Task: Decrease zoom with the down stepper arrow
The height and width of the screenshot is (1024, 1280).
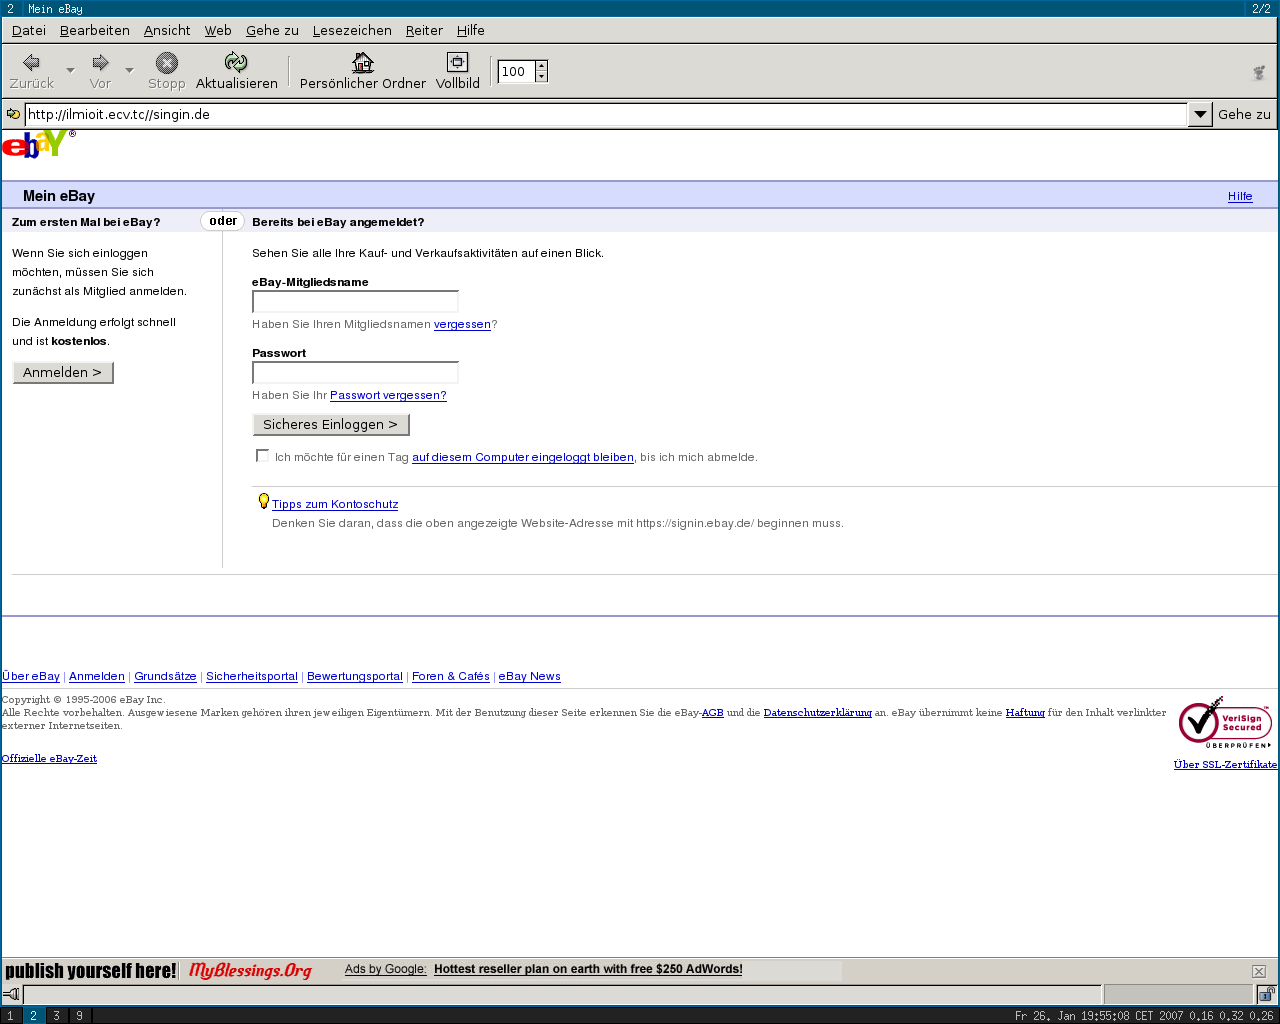Action: click(x=541, y=77)
